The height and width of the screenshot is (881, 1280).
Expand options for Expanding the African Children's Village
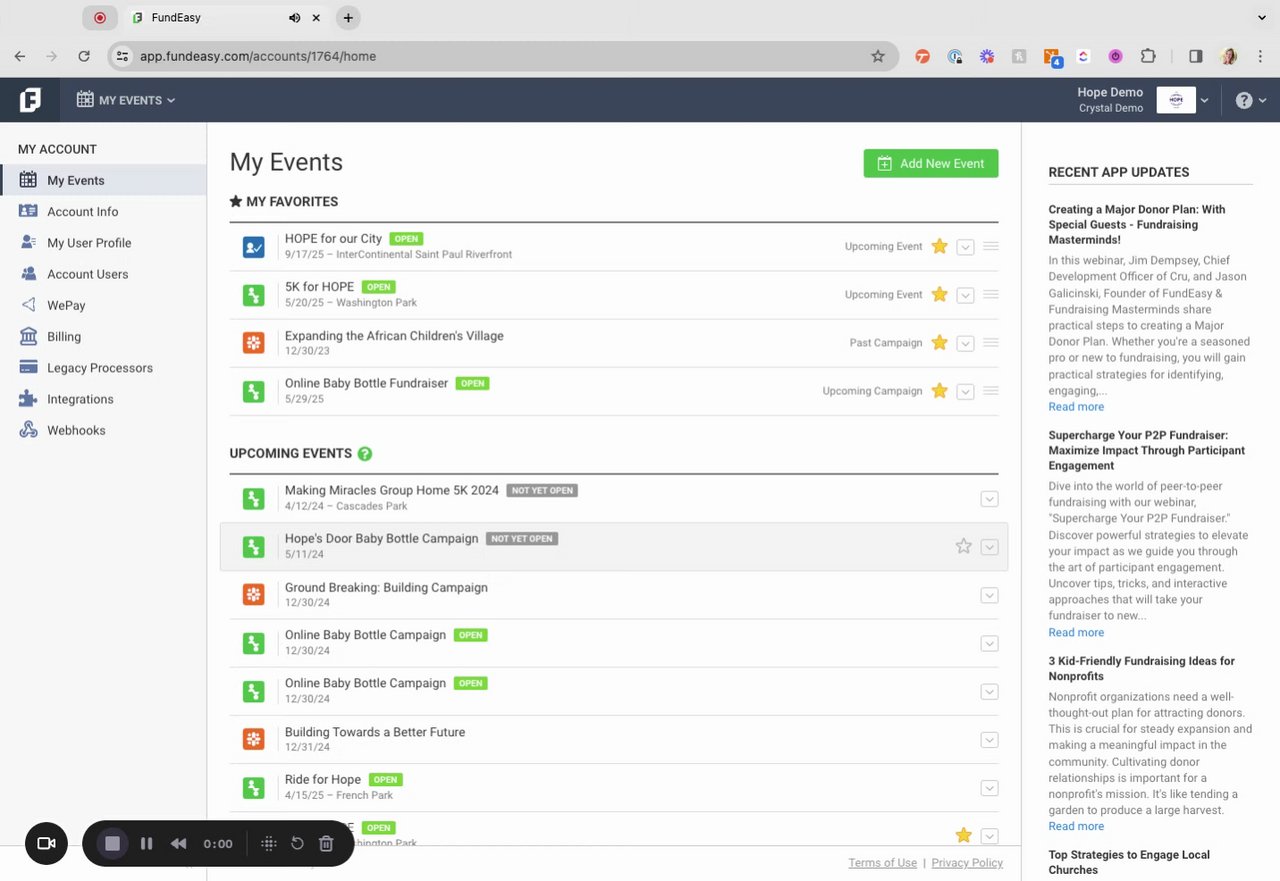(965, 343)
